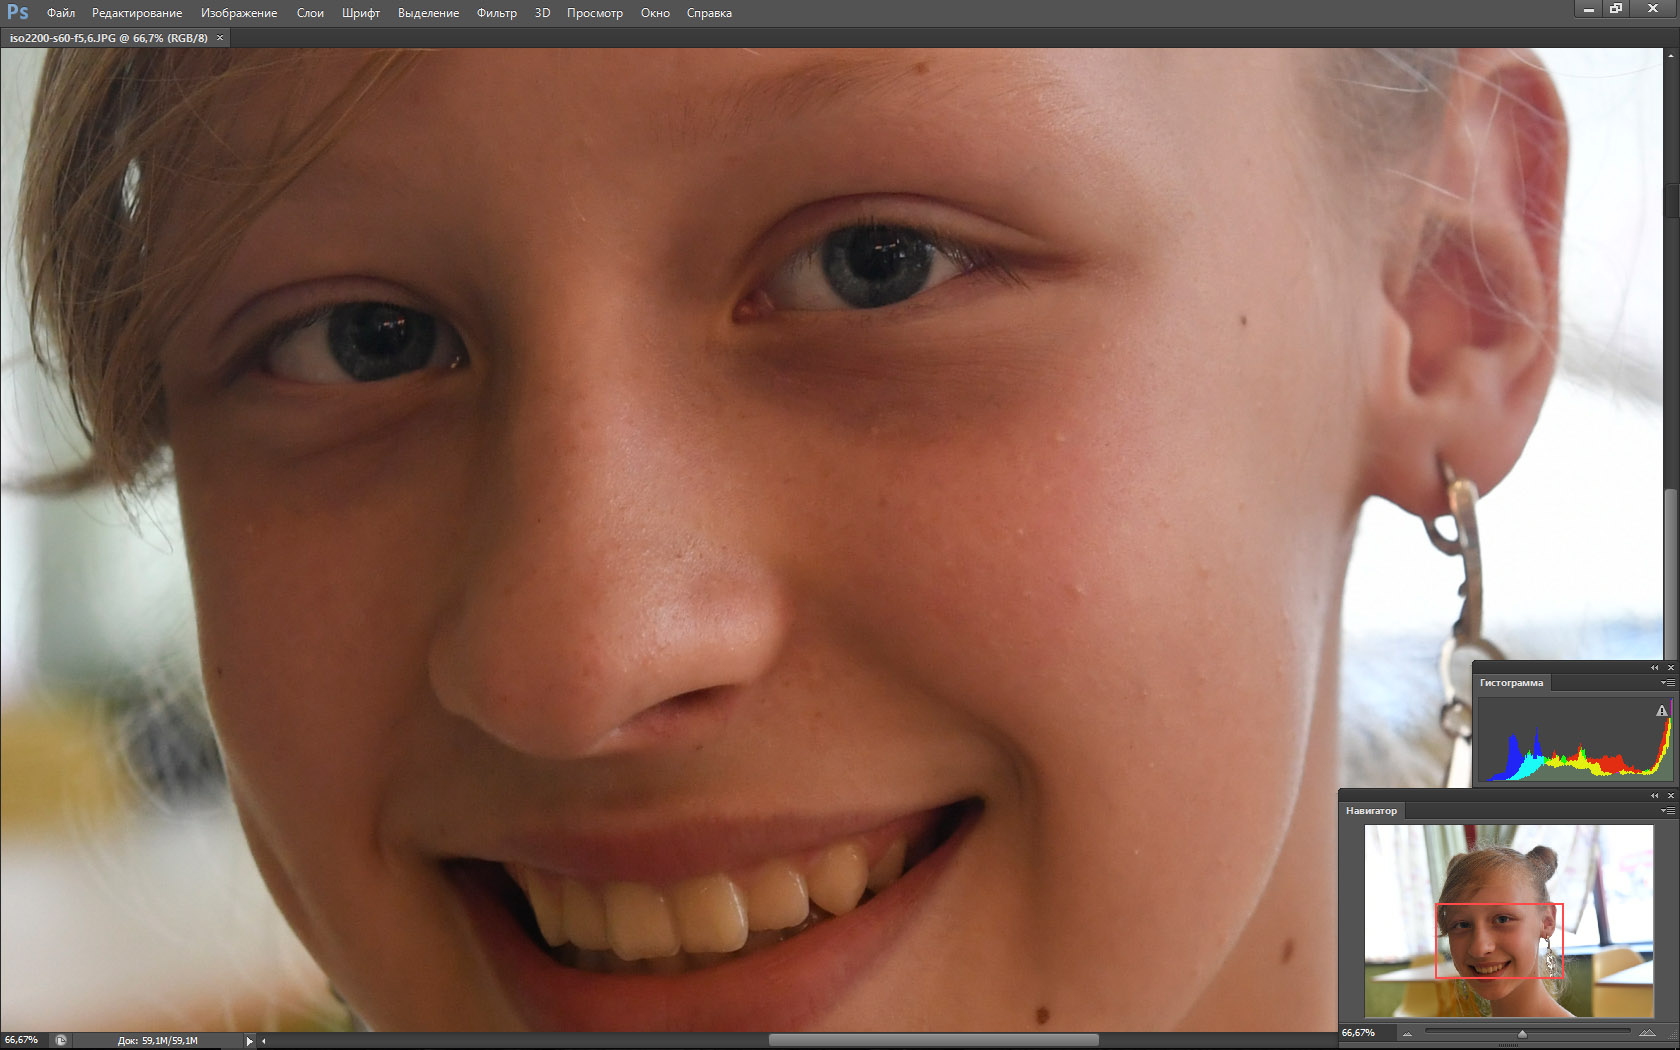
Task: Open the Навигатор panel options menu
Action: pos(1667,811)
